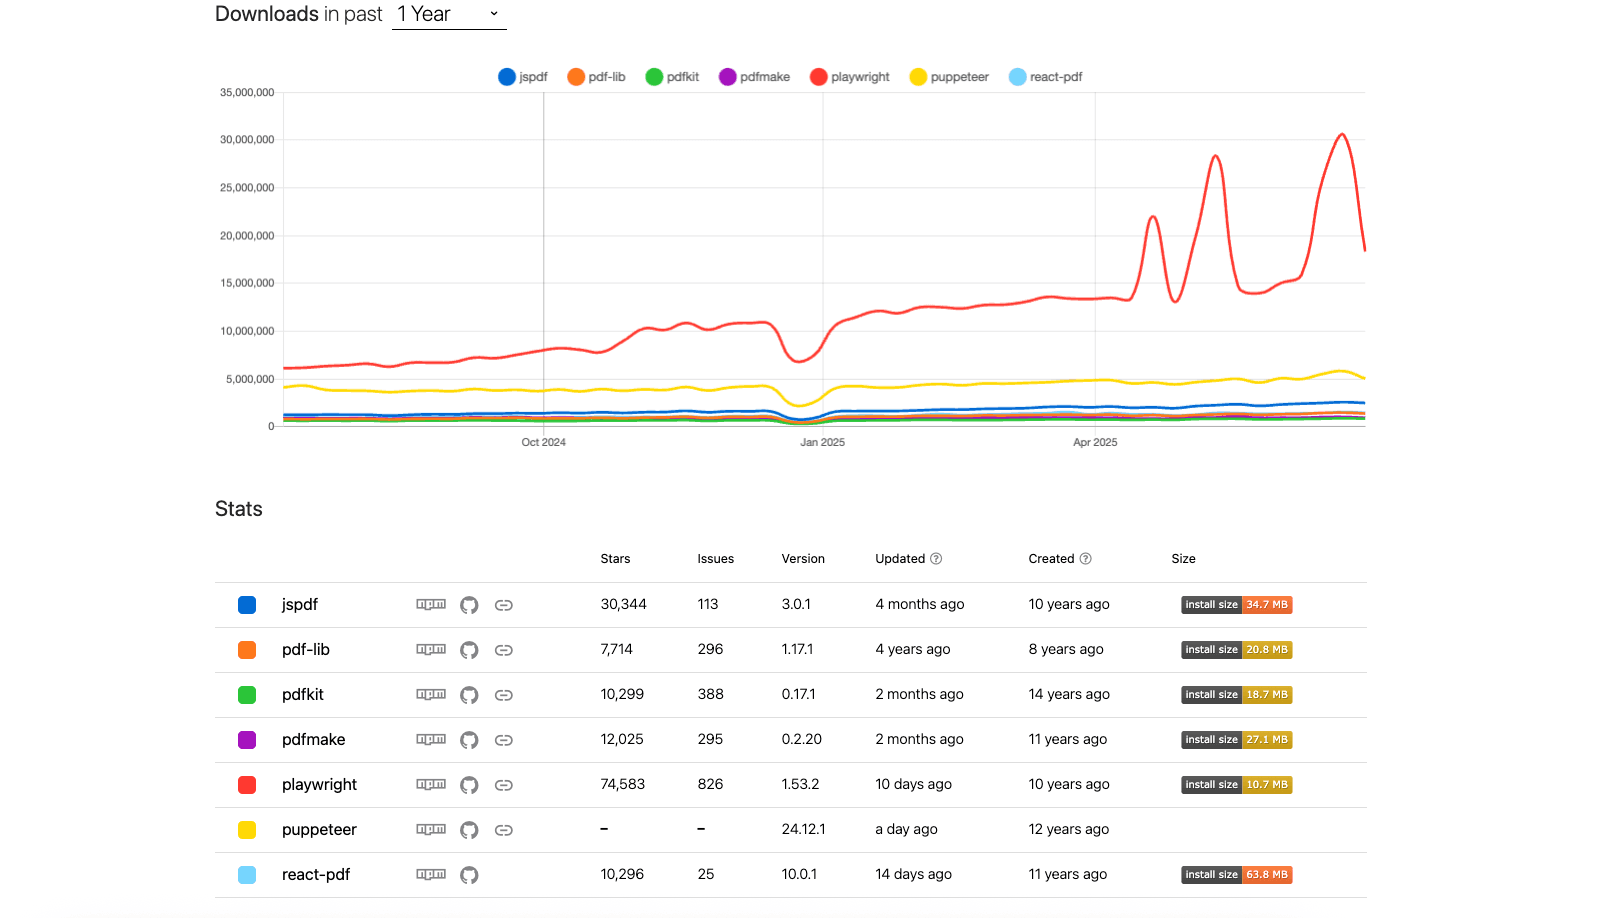The height and width of the screenshot is (918, 1598).
Task: Open the npm icon for jspdf
Action: 431,605
